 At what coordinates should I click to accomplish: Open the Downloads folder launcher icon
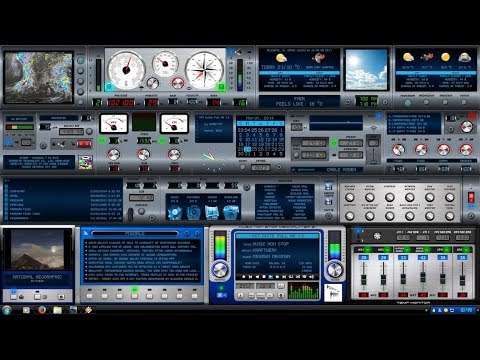point(231,212)
